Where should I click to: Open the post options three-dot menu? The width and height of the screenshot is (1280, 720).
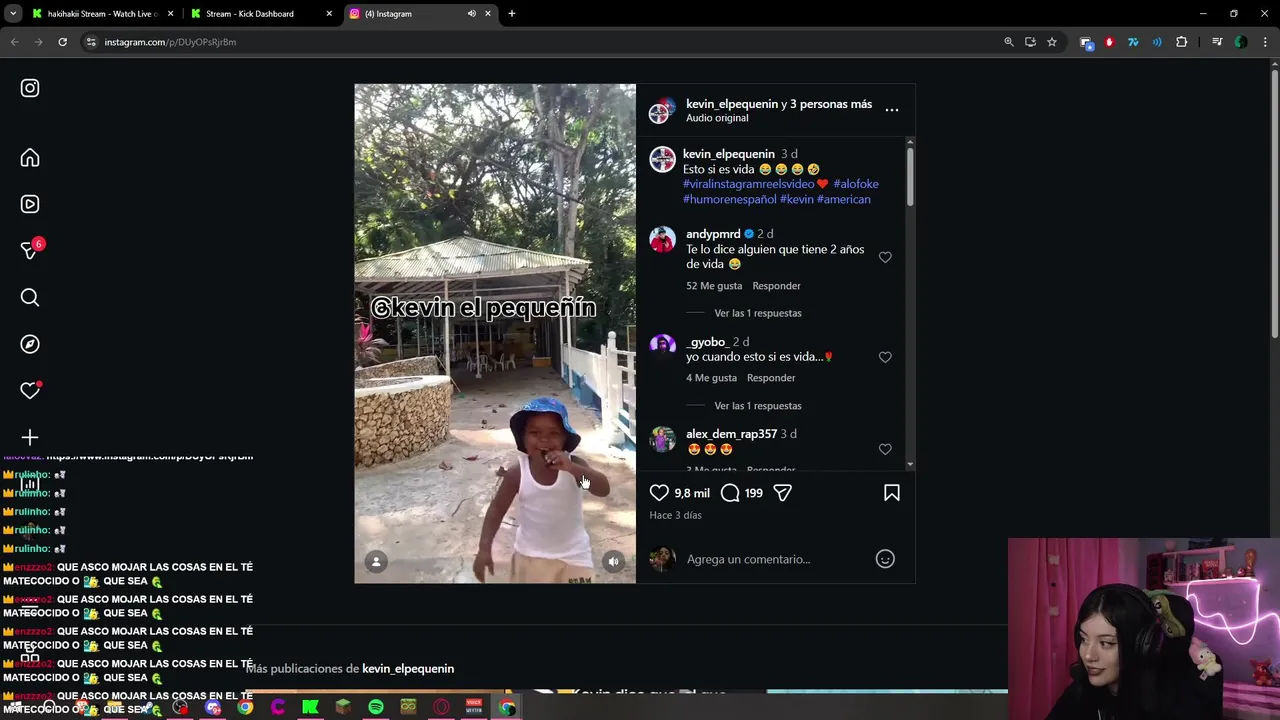tap(892, 110)
